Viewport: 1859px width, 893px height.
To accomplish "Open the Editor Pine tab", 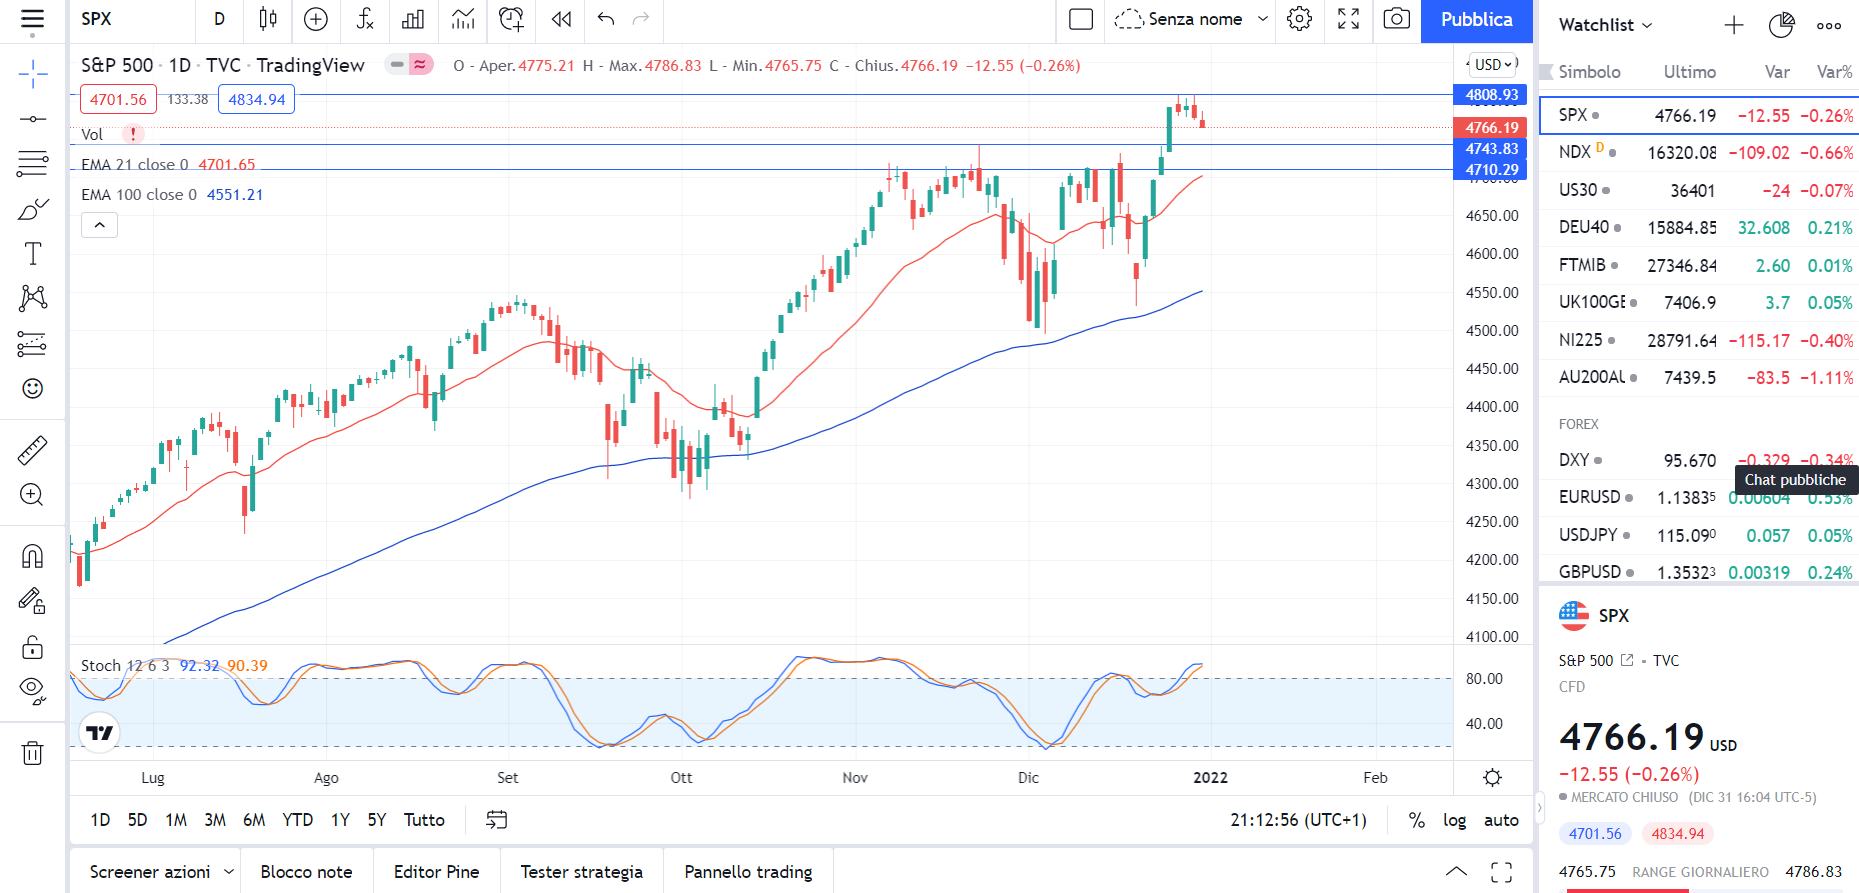I will point(436,872).
